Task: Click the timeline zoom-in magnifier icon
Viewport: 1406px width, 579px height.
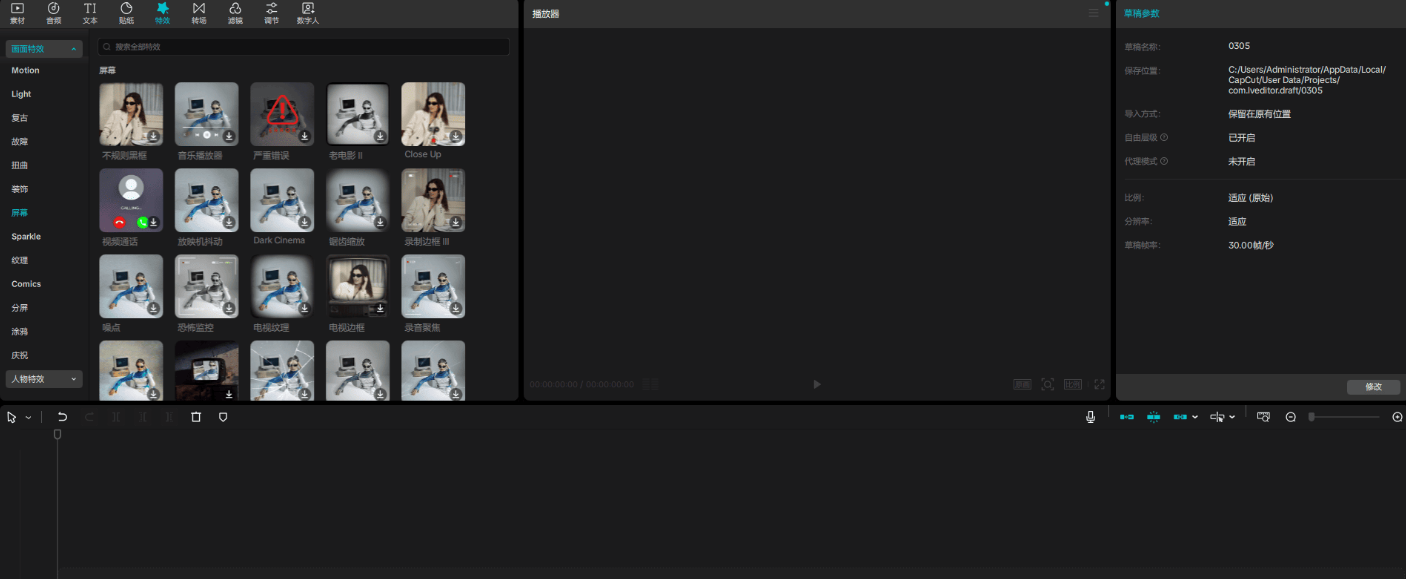Action: 1397,417
